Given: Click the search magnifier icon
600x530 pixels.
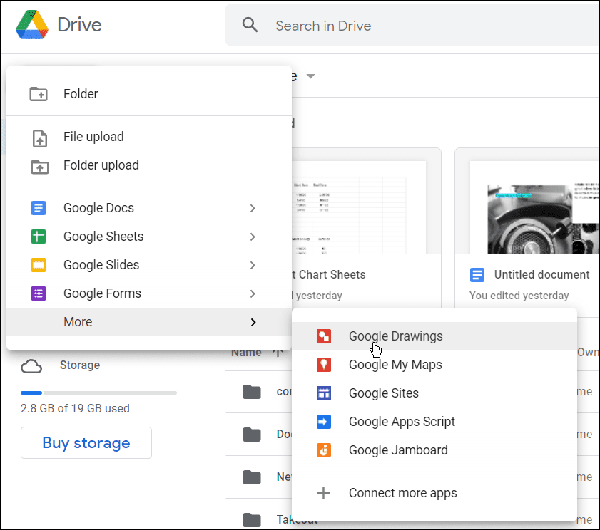Looking at the screenshot, I should 250,25.
